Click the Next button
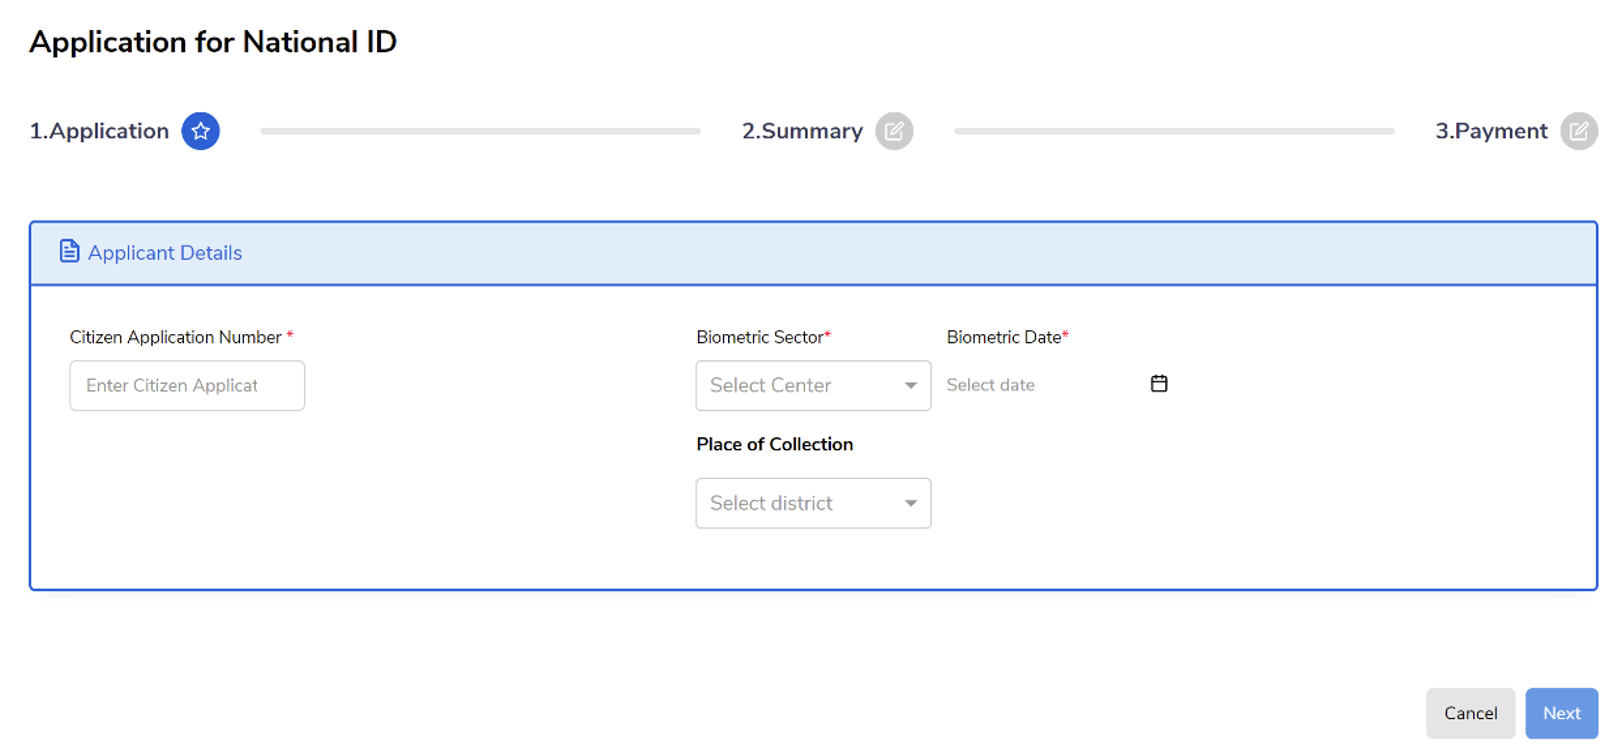Viewport: 1620px width, 755px height. coord(1561,713)
